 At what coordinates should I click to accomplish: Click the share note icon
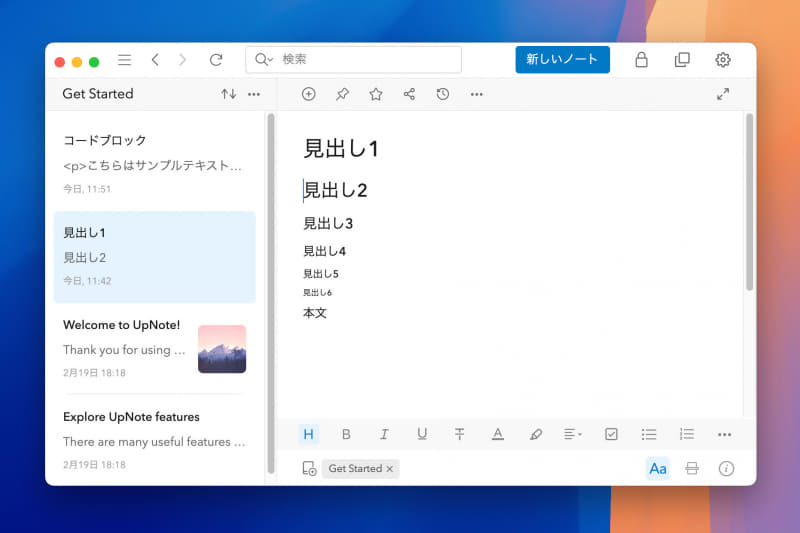[x=409, y=94]
